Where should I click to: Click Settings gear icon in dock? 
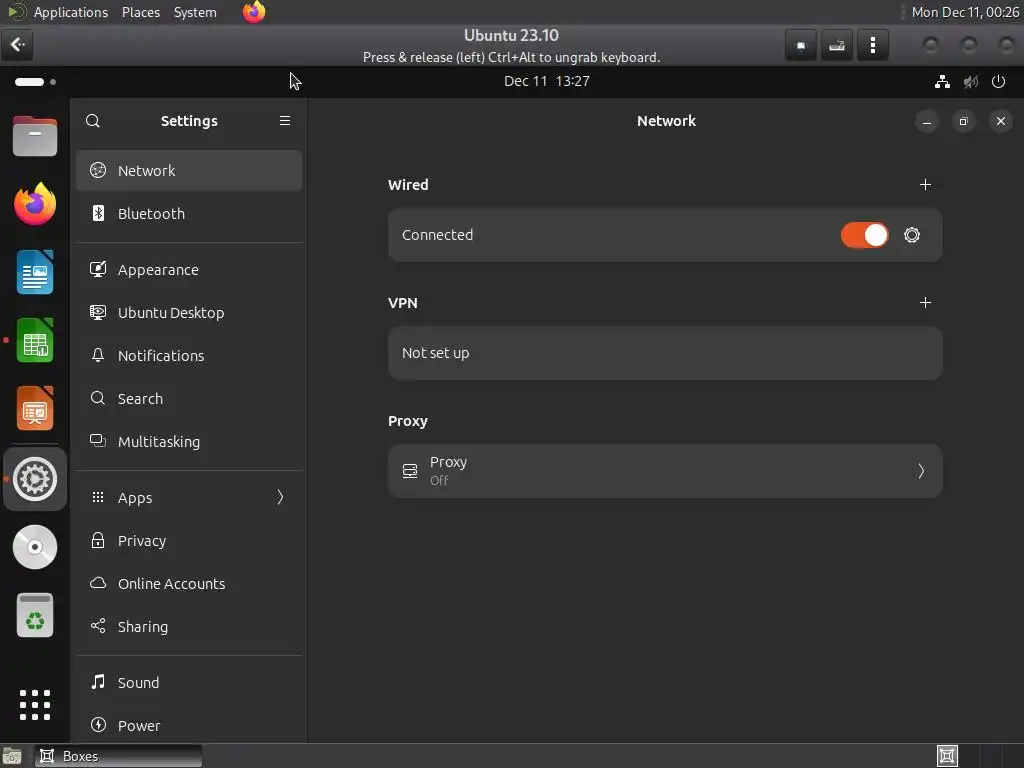coord(35,479)
